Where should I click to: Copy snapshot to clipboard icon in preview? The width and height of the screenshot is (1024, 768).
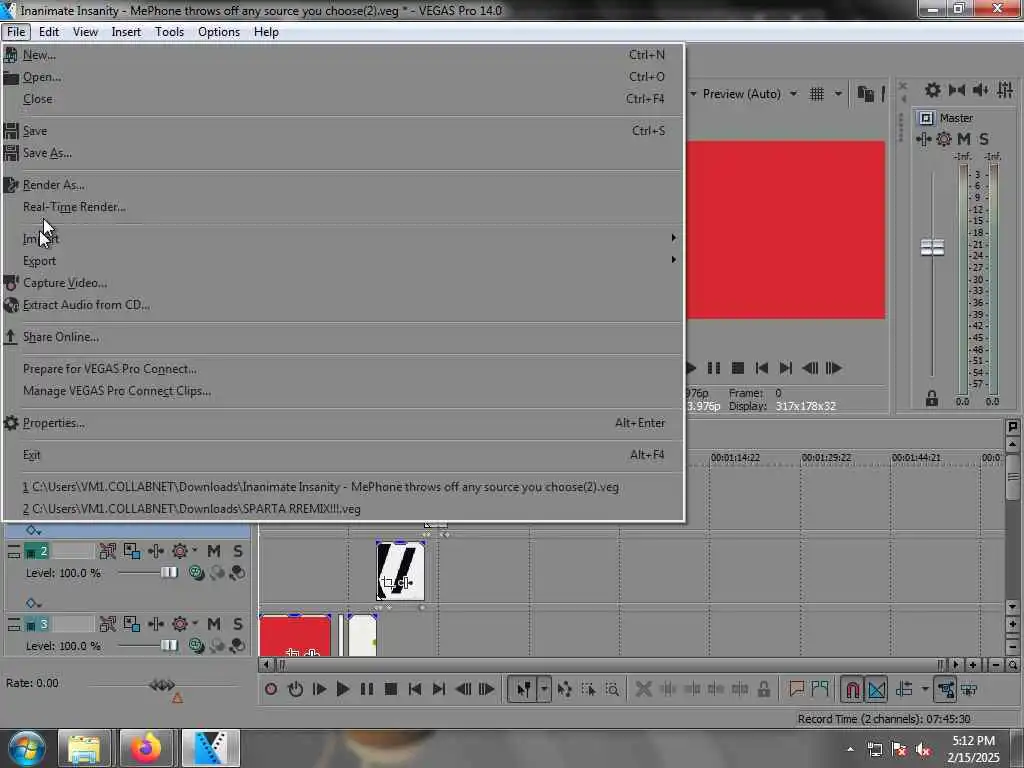coord(865,94)
